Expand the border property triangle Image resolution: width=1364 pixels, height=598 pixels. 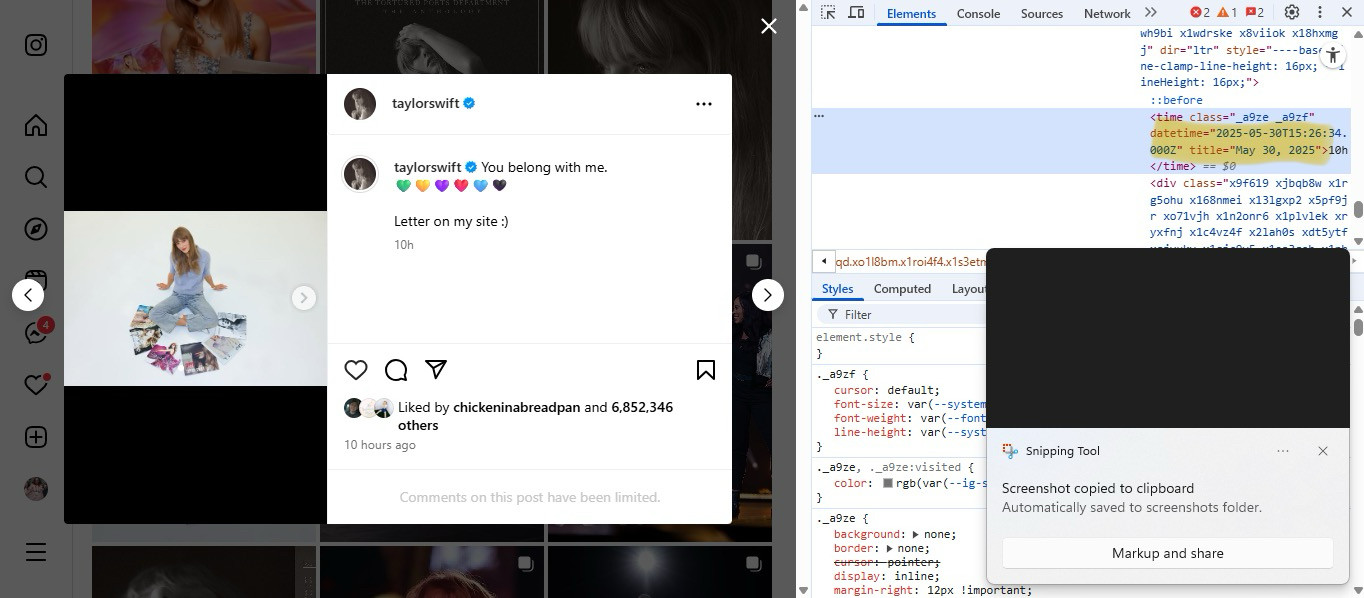(887, 548)
